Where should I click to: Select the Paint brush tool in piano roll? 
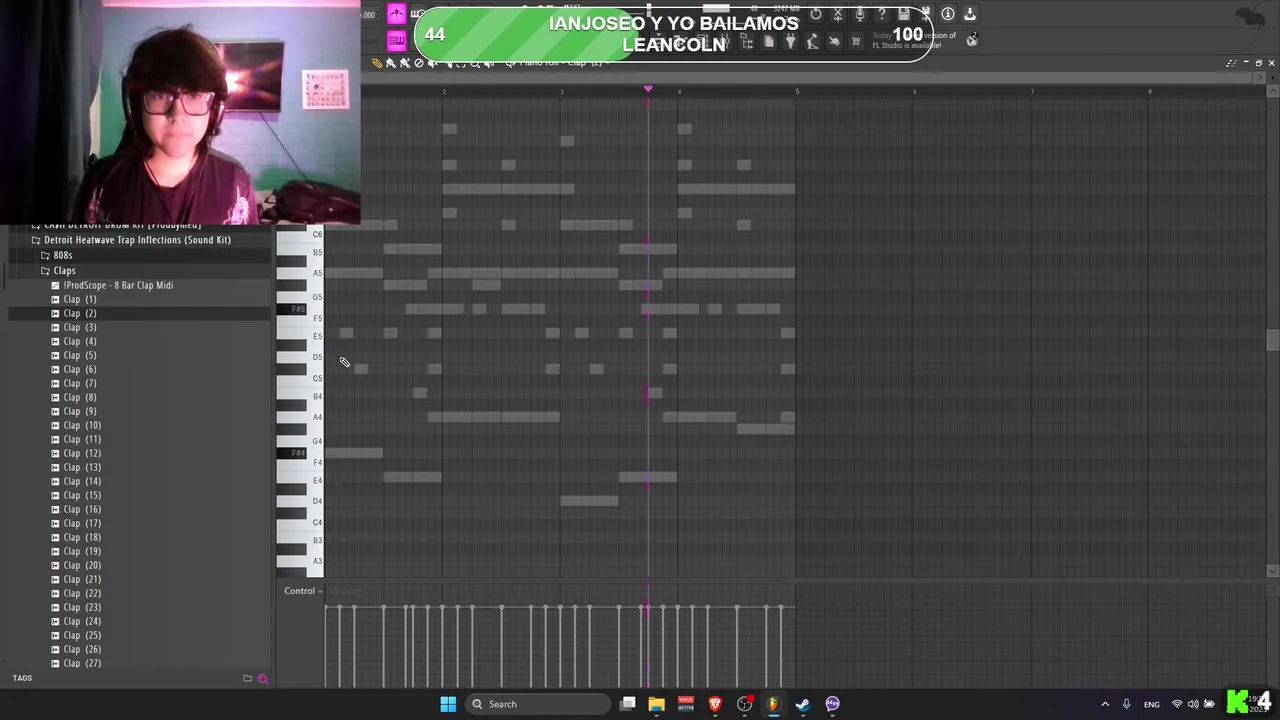pos(391,63)
